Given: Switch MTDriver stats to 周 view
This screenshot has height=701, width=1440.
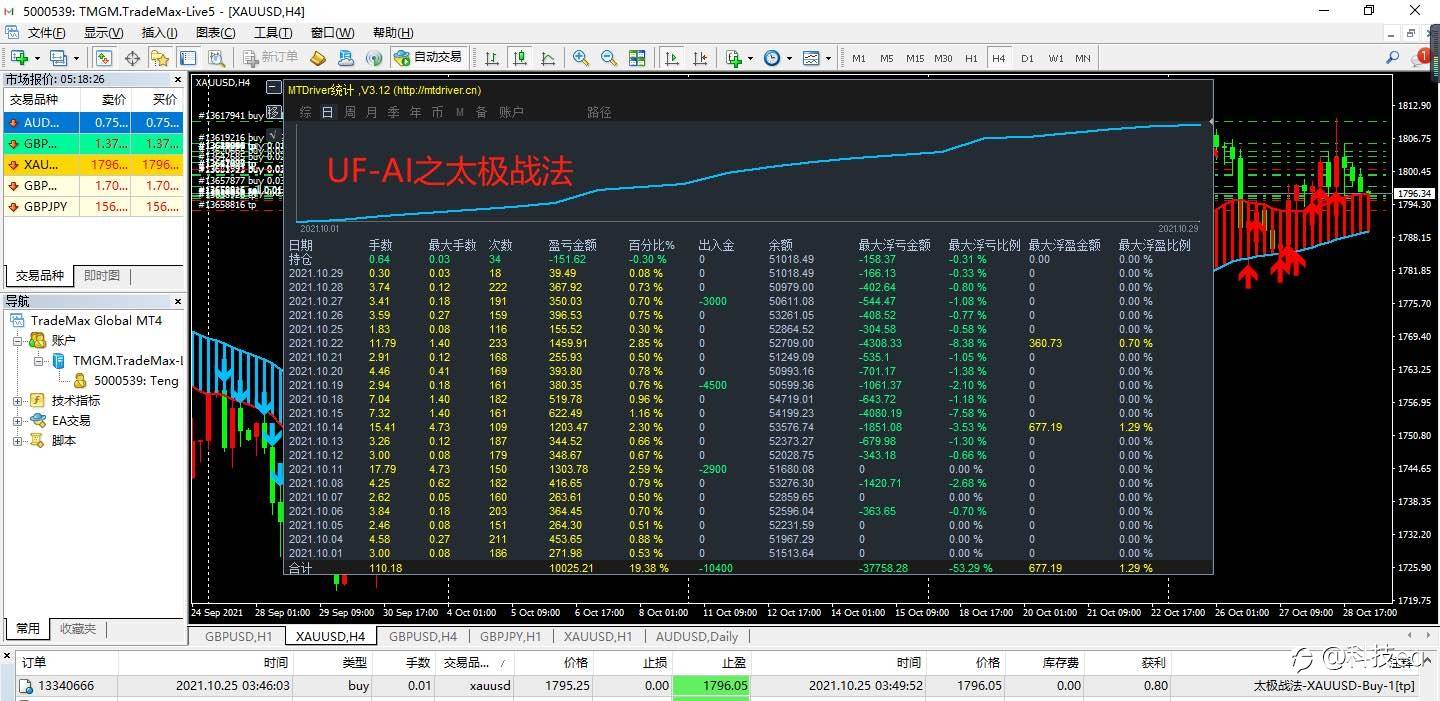Looking at the screenshot, I should [350, 112].
